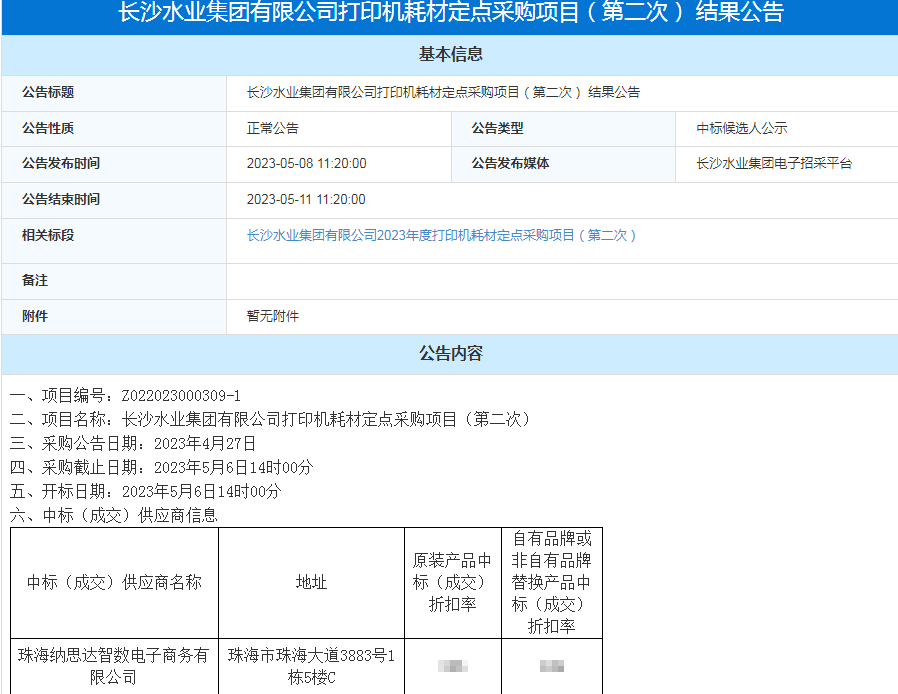Select the 中标候选人公示 value
This screenshot has width=898, height=694.
click(x=742, y=128)
